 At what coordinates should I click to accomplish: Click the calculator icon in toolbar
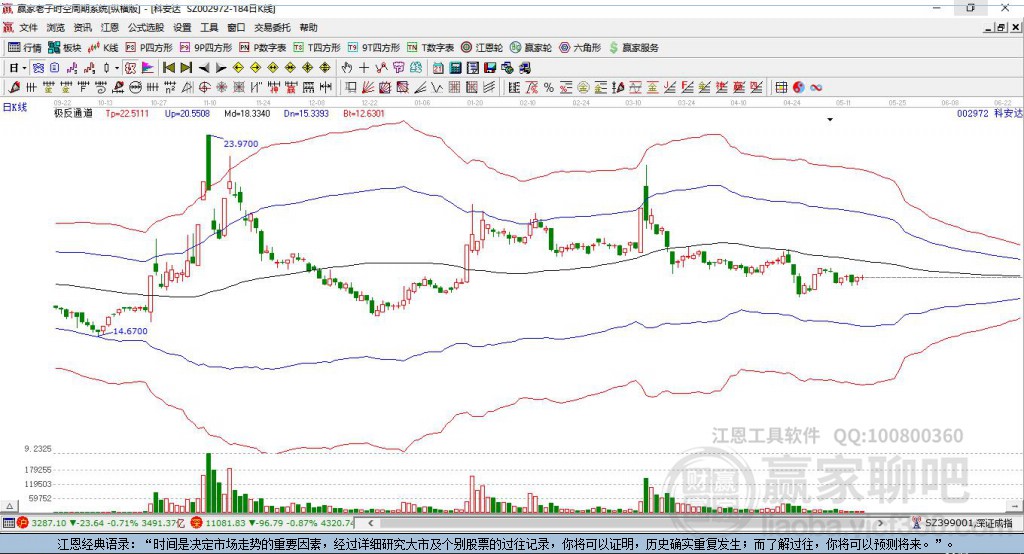pos(455,68)
